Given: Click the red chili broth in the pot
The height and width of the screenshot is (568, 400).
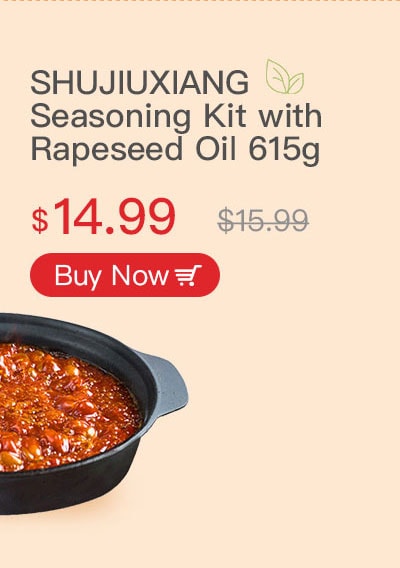Looking at the screenshot, I should click(x=65, y=408).
